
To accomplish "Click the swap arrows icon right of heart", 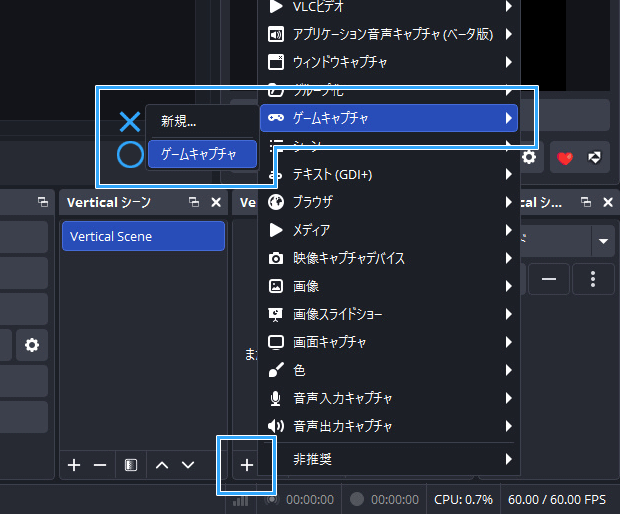I will pyautogui.click(x=594, y=158).
